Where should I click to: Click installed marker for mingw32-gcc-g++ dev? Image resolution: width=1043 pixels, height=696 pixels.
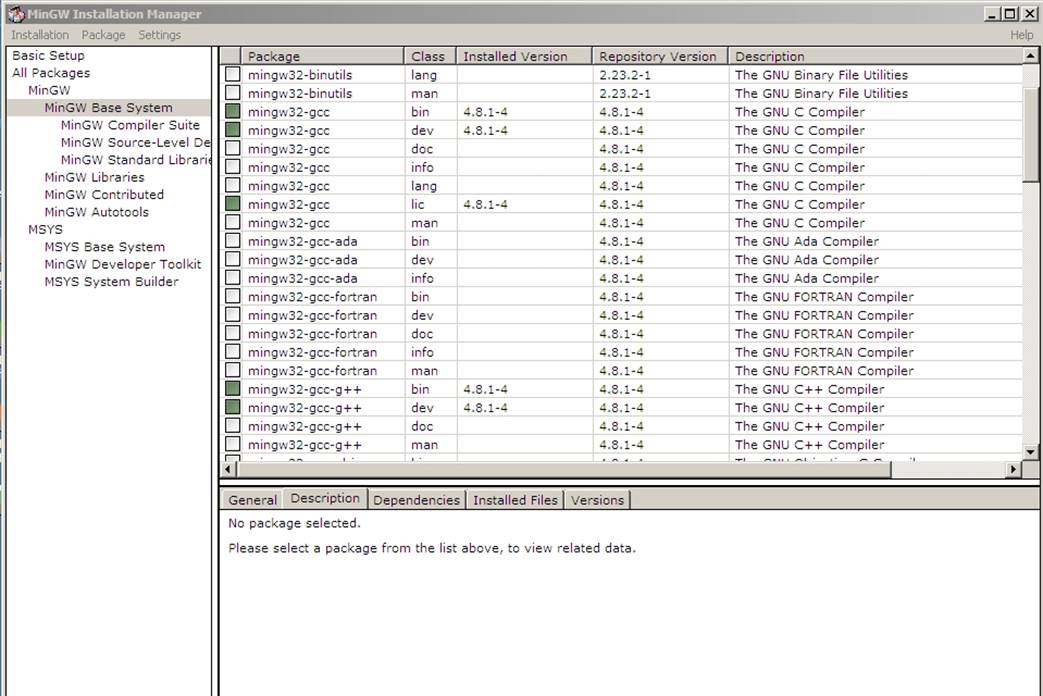click(x=233, y=408)
